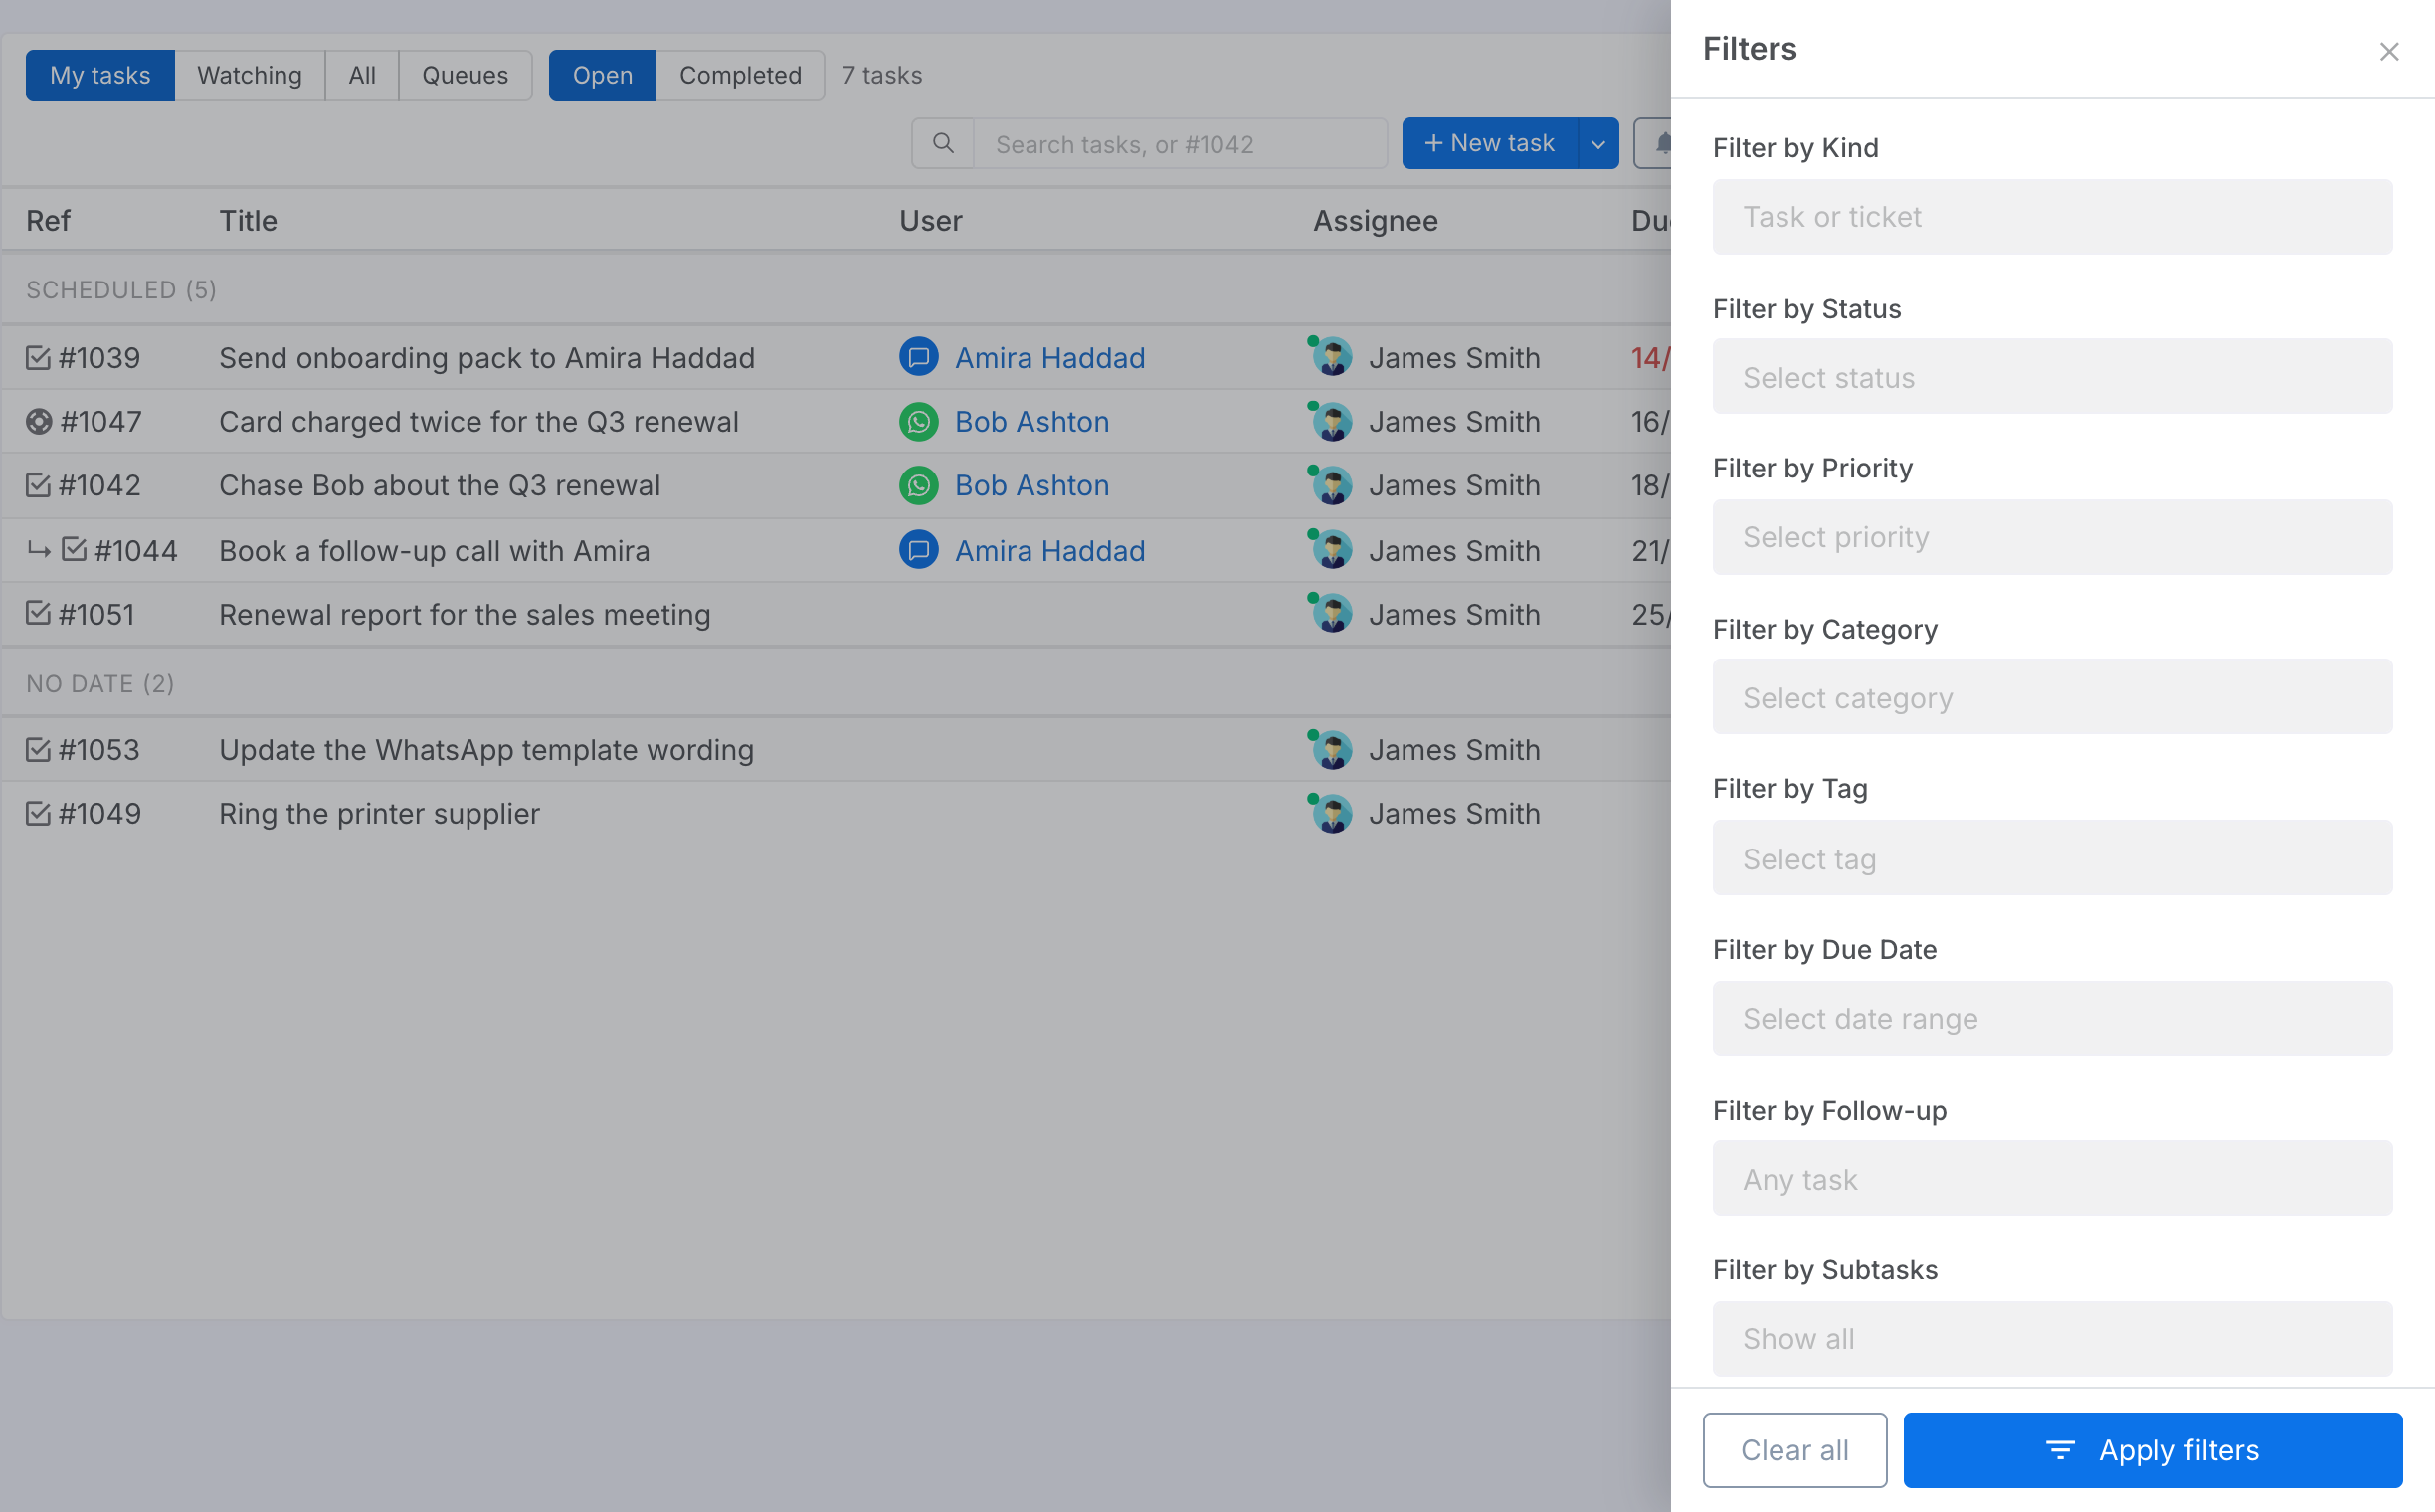Click the New task button
Image resolution: width=2435 pixels, height=1512 pixels.
[1489, 144]
